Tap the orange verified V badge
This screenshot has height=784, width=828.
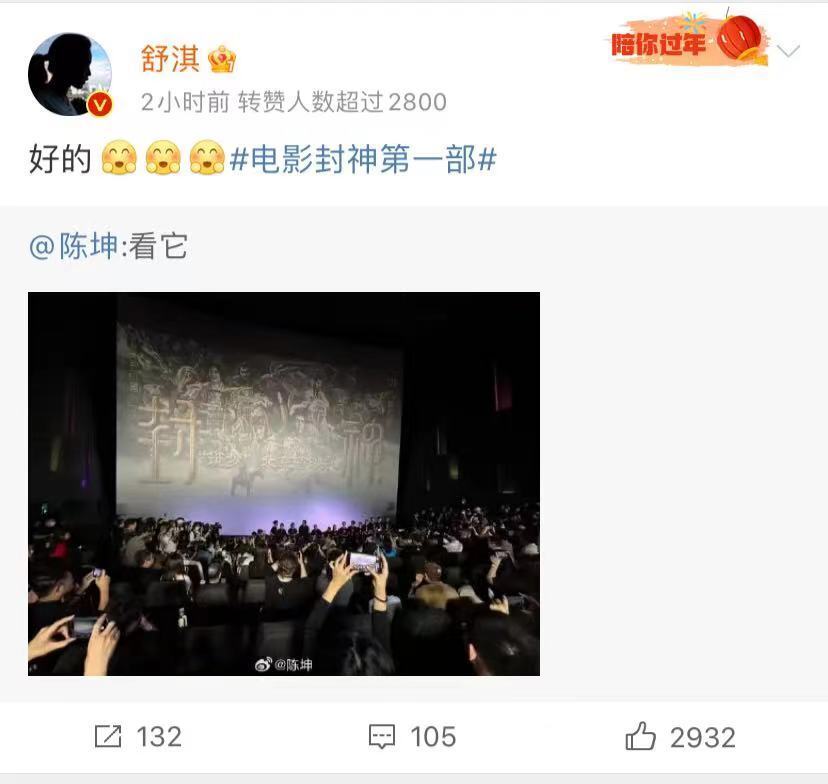click(99, 103)
